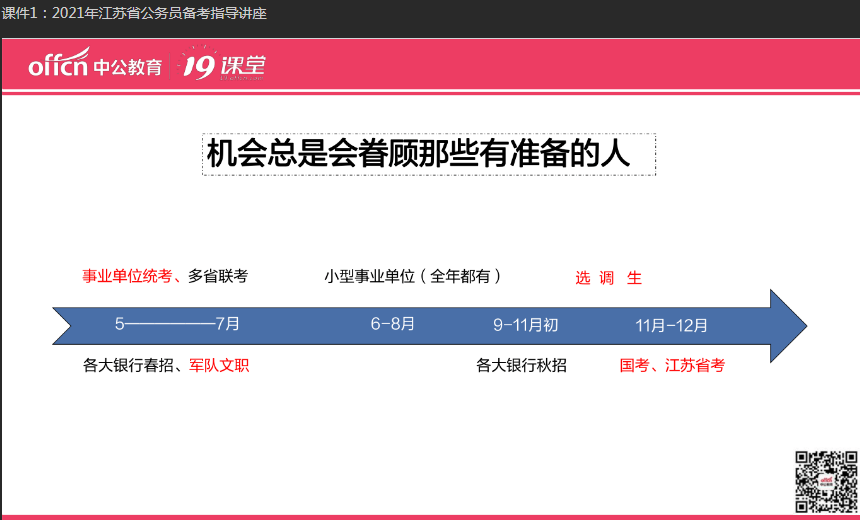Click the red 选调生 text
860x520 pixels.
tap(608, 278)
